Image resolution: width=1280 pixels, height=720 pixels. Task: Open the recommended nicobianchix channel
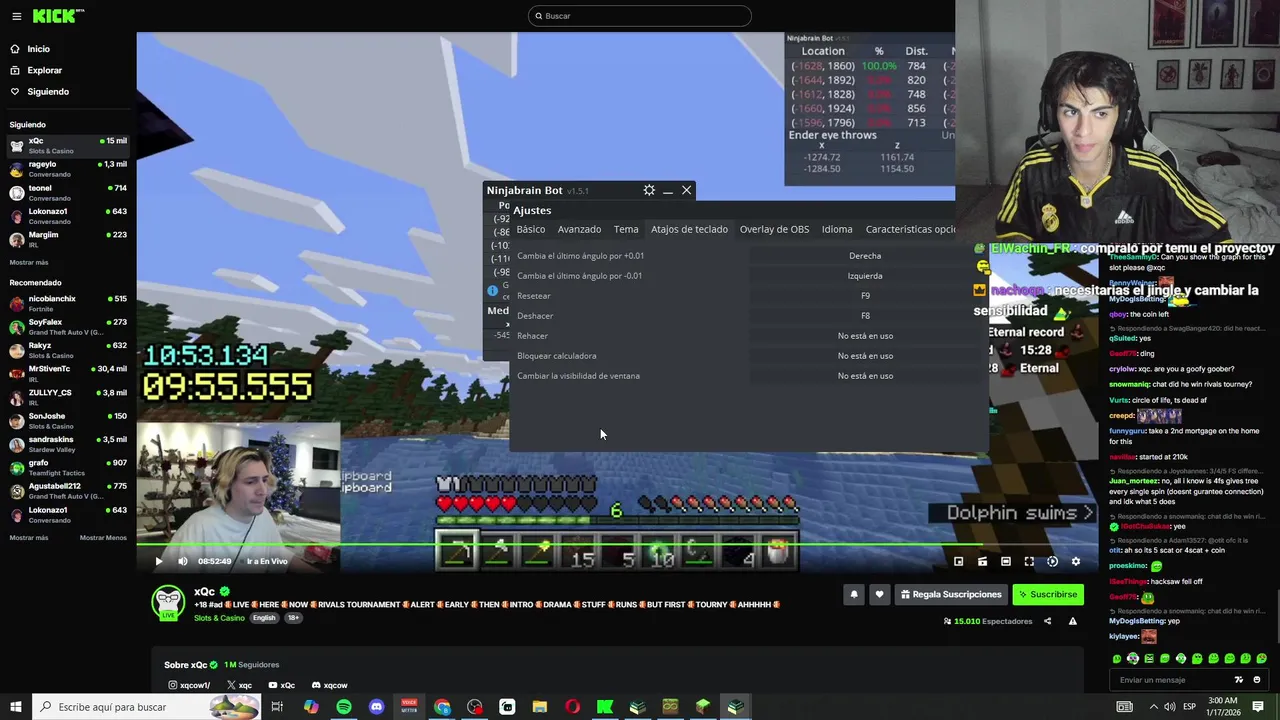click(68, 303)
